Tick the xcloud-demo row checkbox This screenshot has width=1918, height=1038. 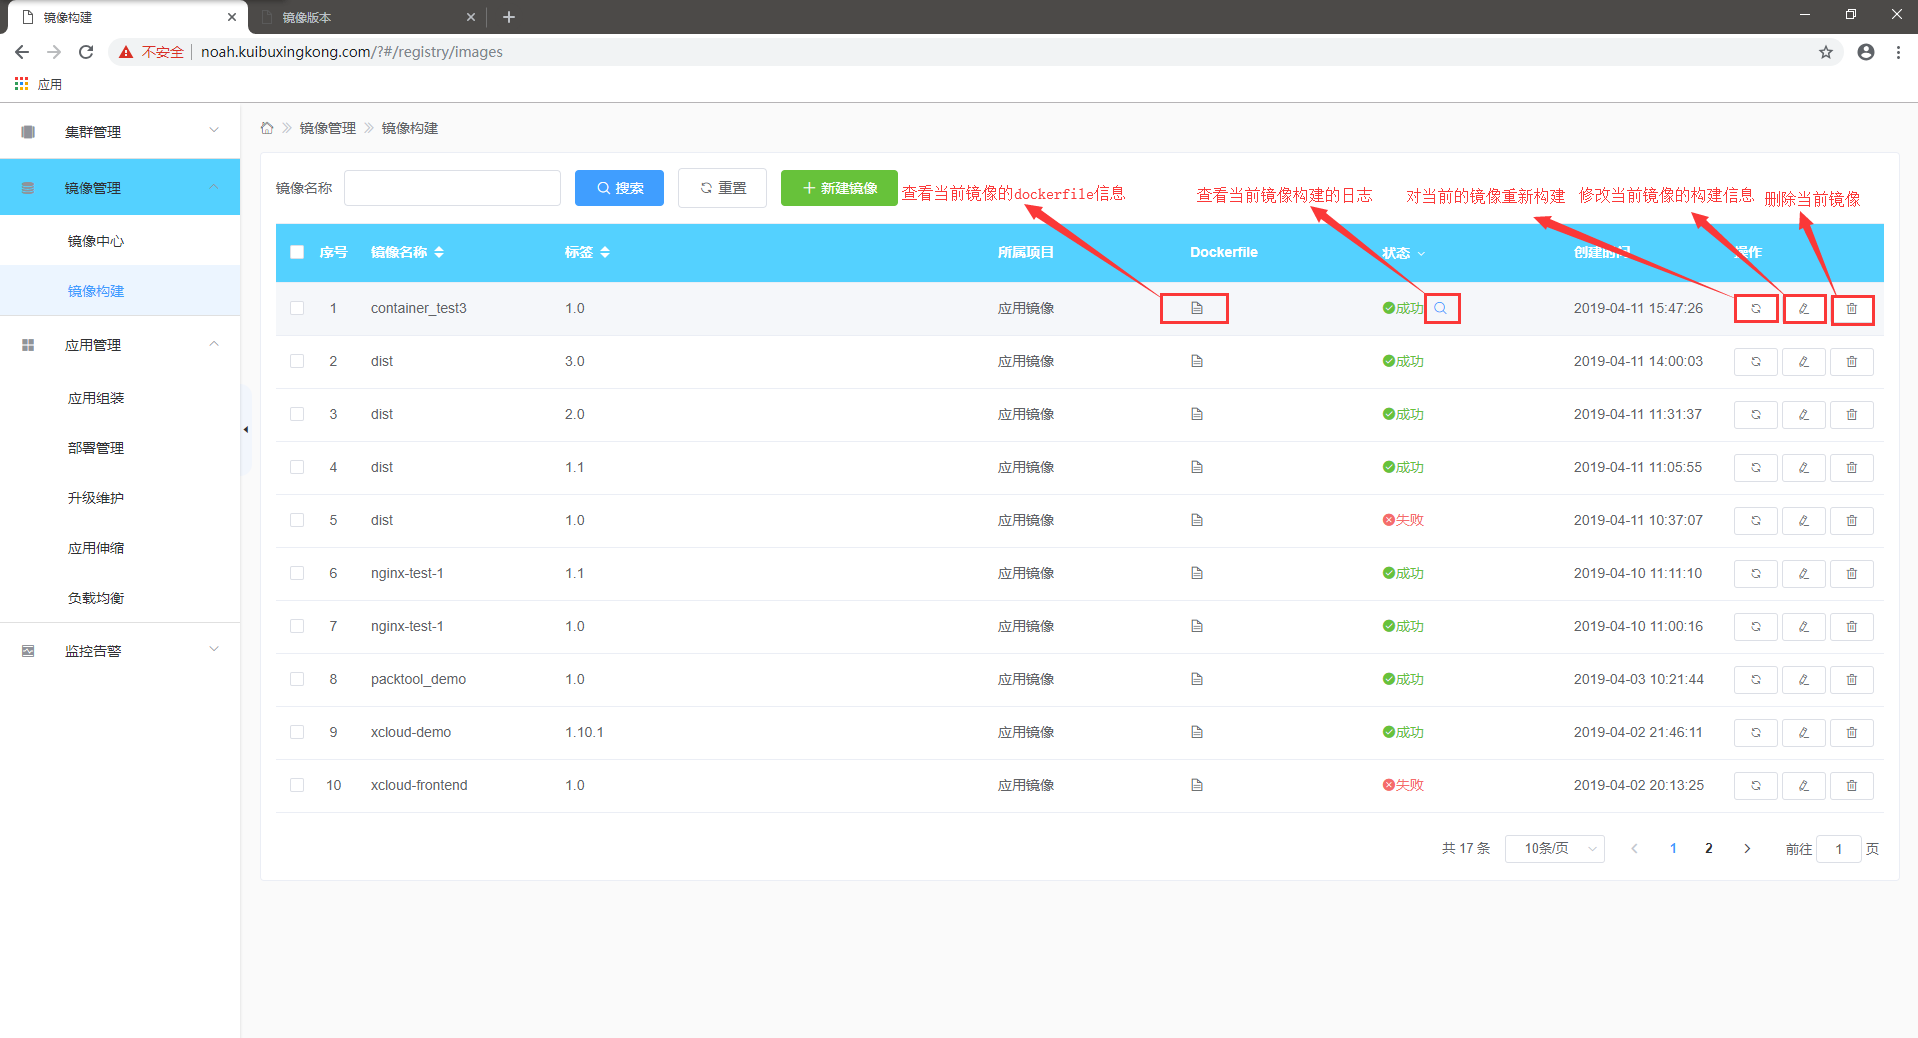[x=297, y=732]
